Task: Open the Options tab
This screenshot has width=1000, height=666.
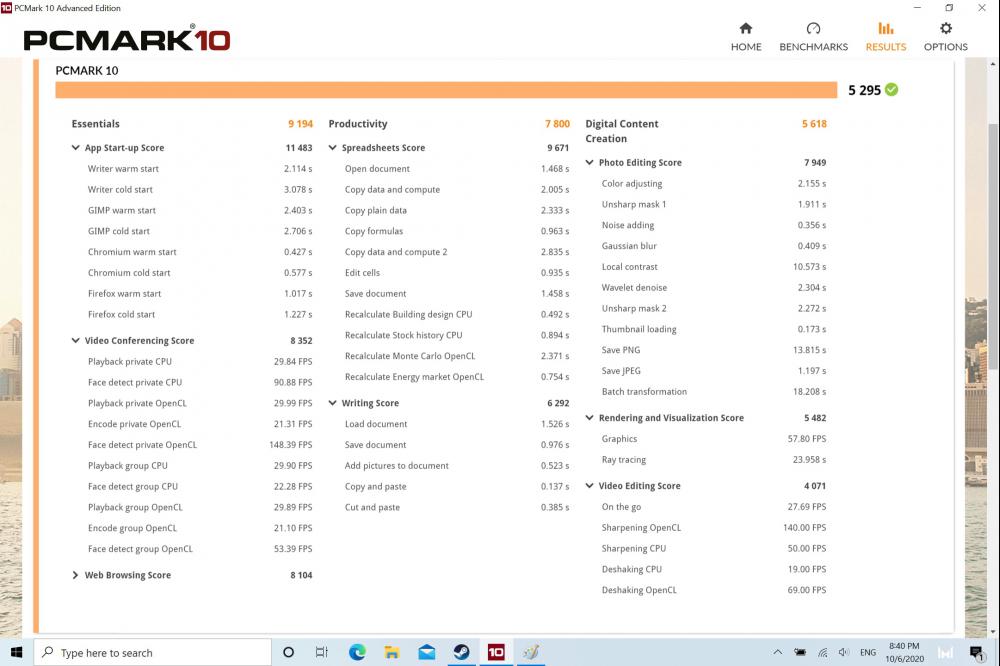Action: tap(945, 37)
